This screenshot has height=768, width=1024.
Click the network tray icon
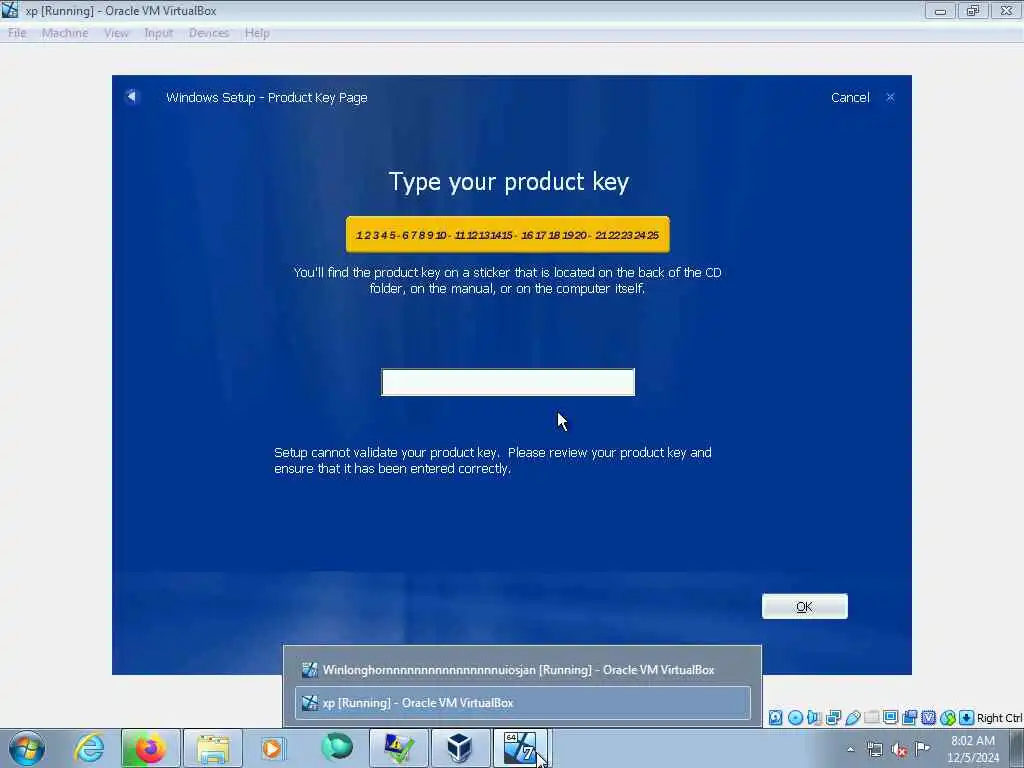pyautogui.click(x=874, y=749)
